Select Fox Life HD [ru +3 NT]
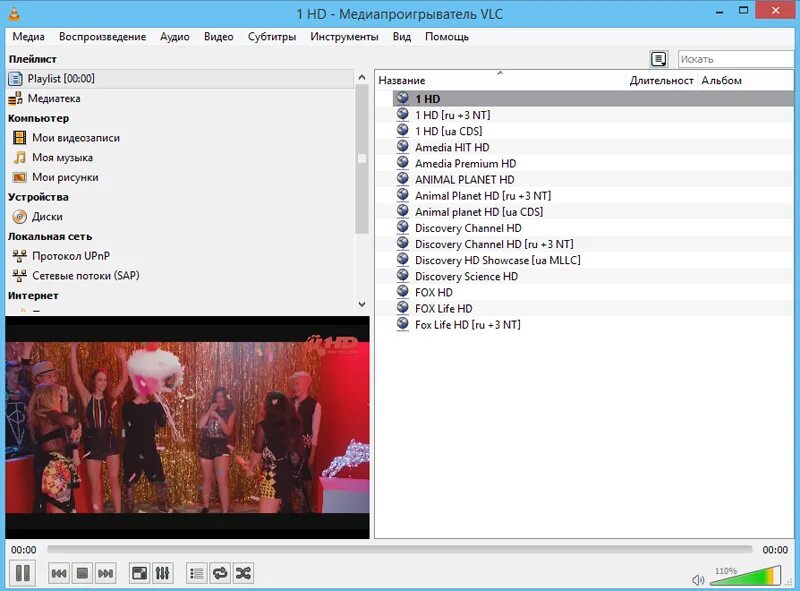800x591 pixels. pos(593,325)
